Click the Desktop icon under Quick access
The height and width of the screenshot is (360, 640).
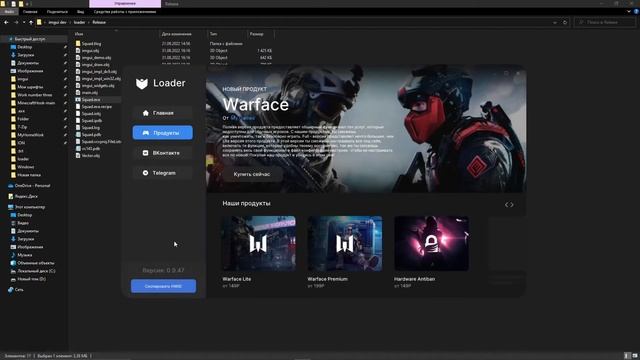(x=13, y=47)
